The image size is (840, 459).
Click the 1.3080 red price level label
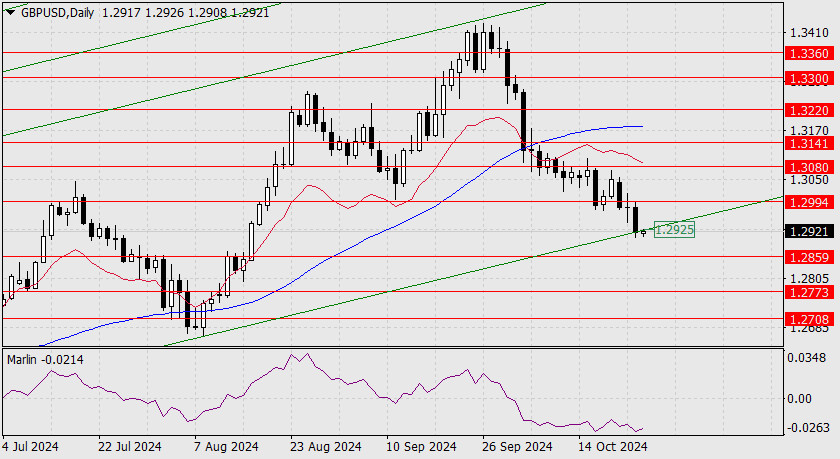tap(809, 168)
